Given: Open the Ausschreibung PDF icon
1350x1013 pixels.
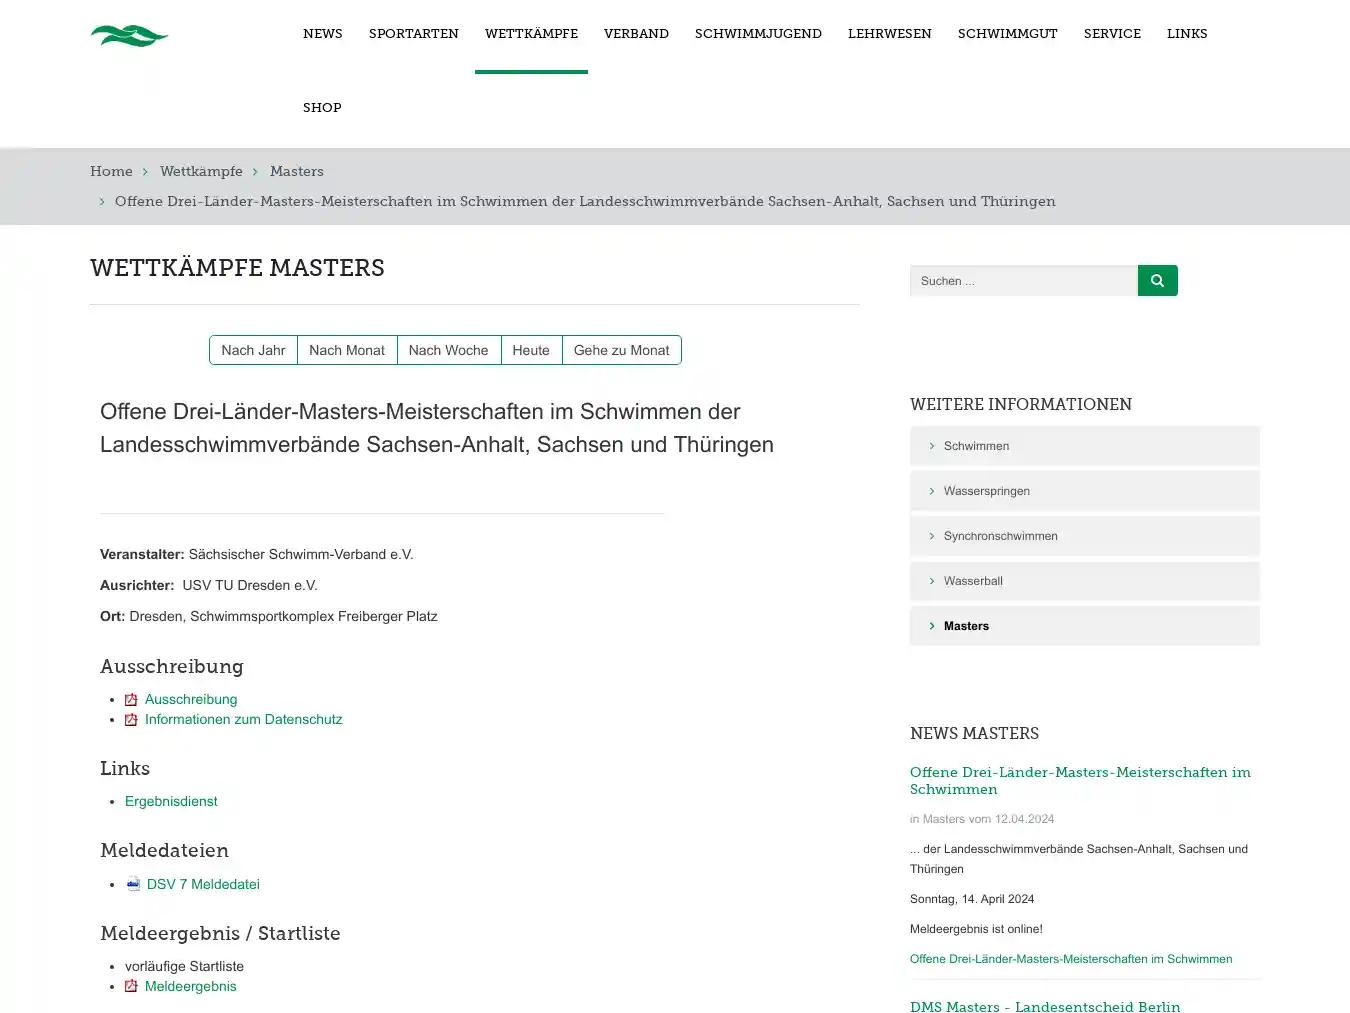Looking at the screenshot, I should [131, 699].
